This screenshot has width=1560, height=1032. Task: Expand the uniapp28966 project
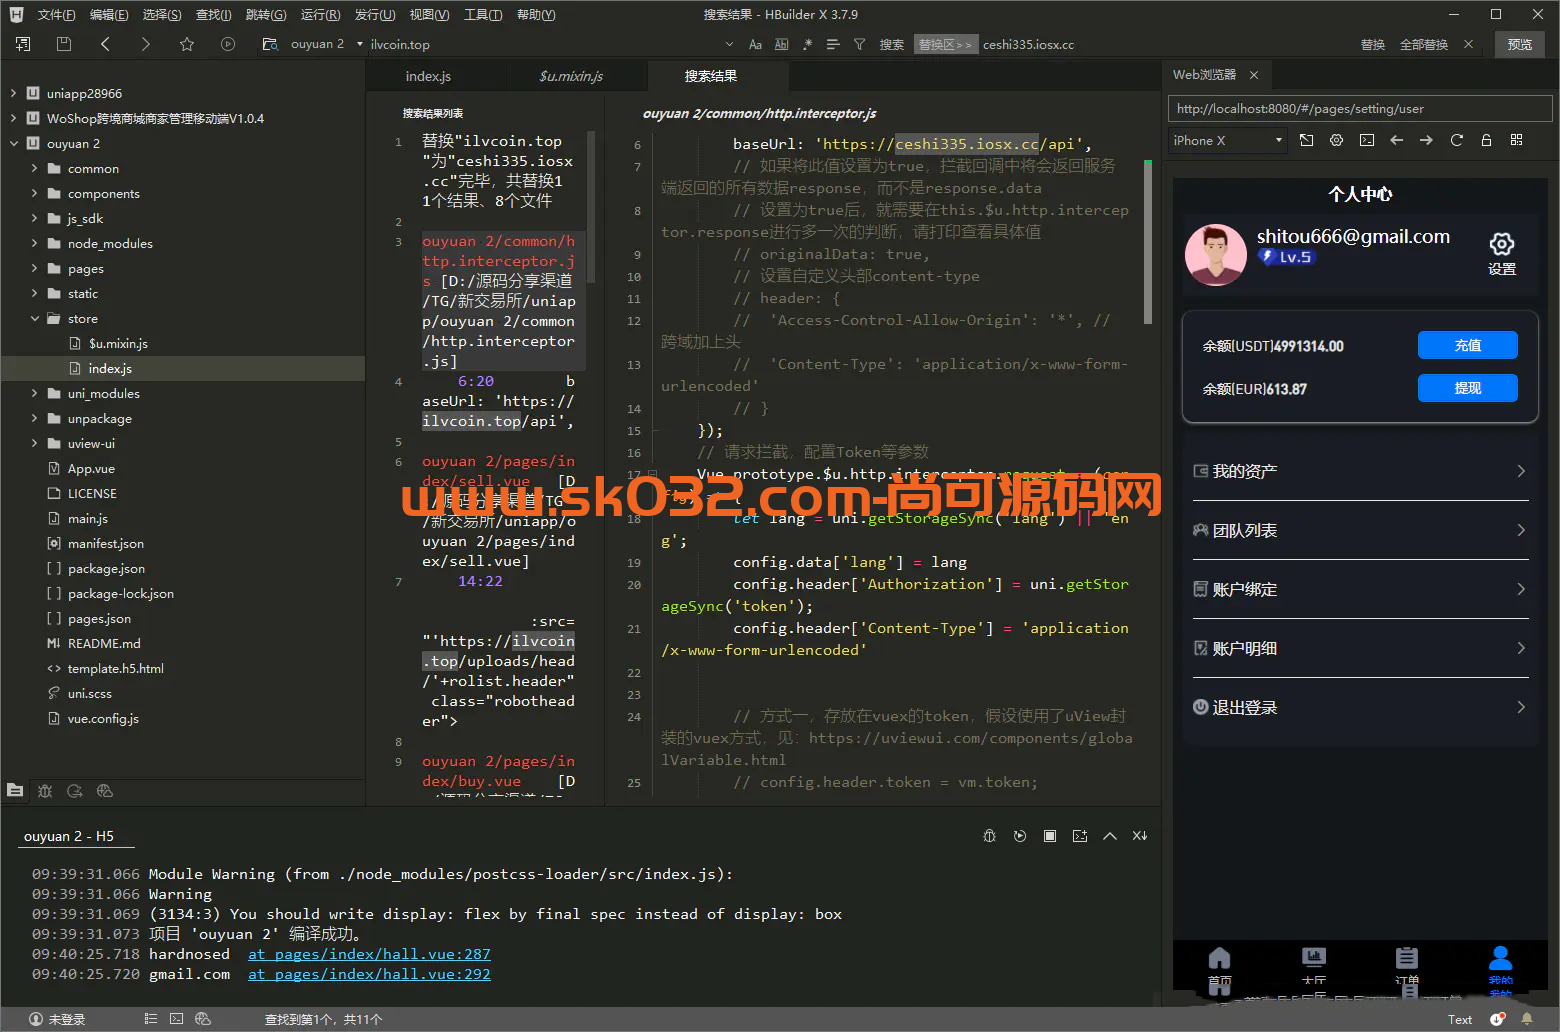[13, 93]
